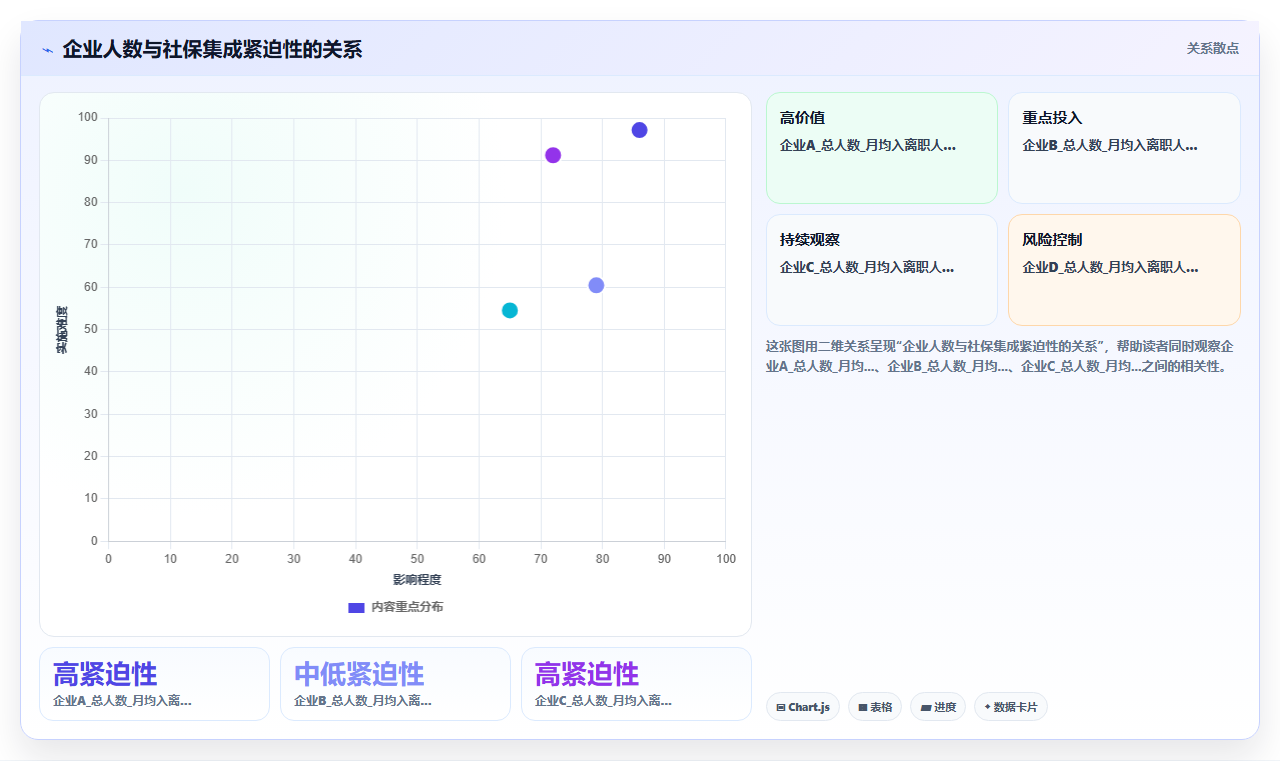Select the dark blue scatter point near 97
The image size is (1280, 761).
[639, 130]
